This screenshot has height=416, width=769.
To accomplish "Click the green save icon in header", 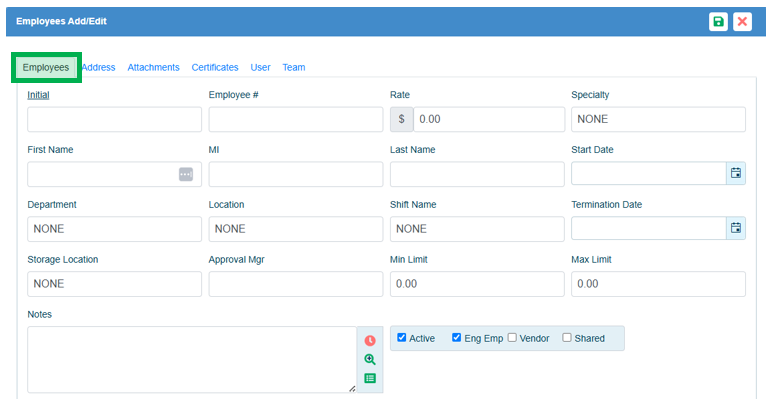I will click(x=718, y=22).
